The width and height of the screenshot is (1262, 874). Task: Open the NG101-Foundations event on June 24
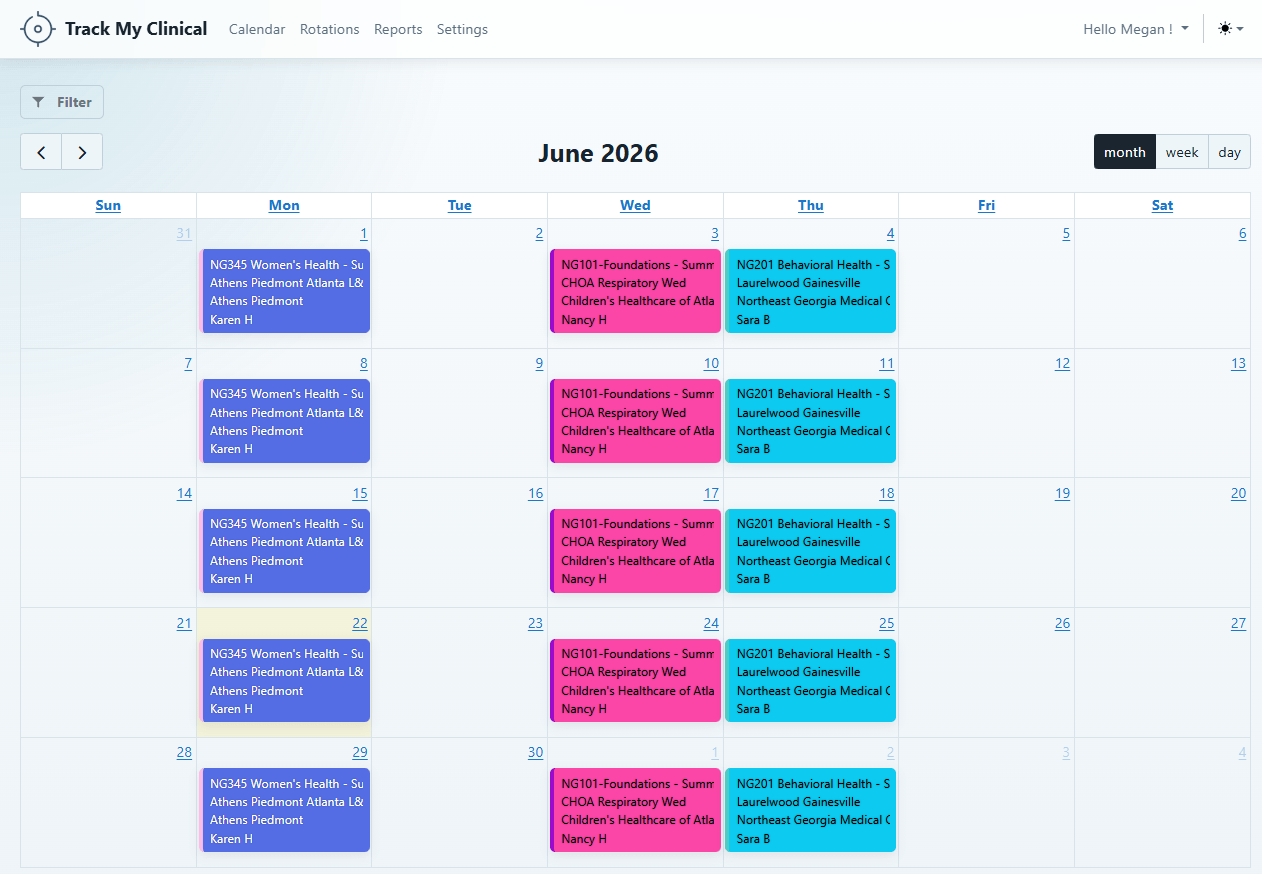[x=635, y=680]
